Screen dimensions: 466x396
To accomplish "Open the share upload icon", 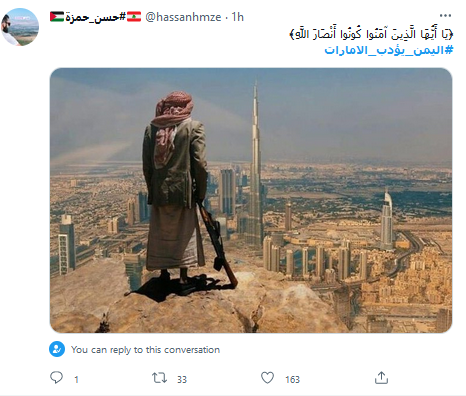I will click(381, 378).
